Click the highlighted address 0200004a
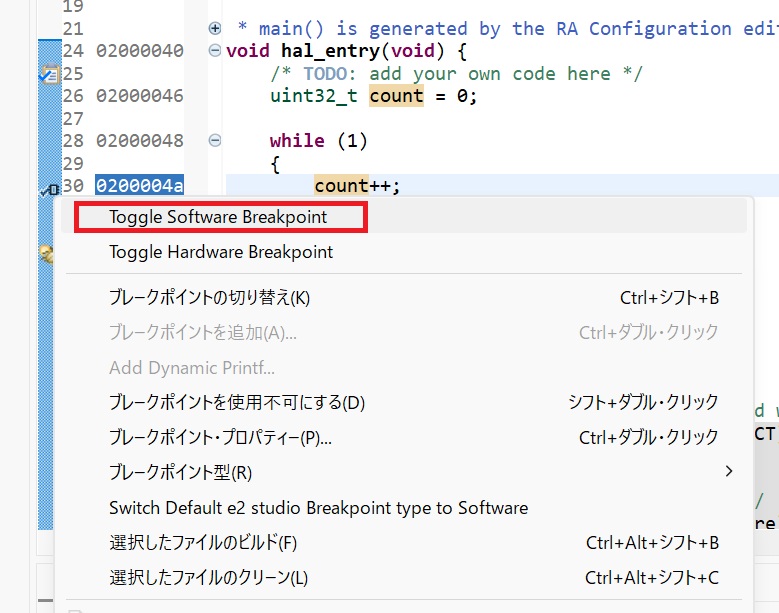Viewport: 779px width, 613px height. pos(140,186)
